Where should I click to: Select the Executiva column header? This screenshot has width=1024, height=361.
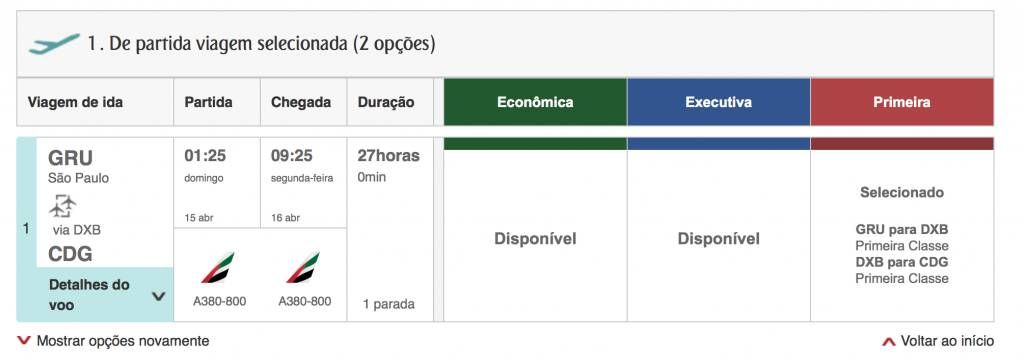(x=718, y=102)
